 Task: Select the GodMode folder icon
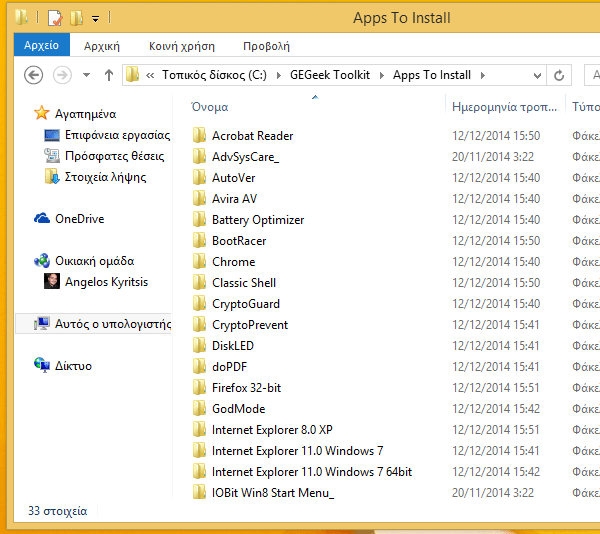pyautogui.click(x=199, y=409)
